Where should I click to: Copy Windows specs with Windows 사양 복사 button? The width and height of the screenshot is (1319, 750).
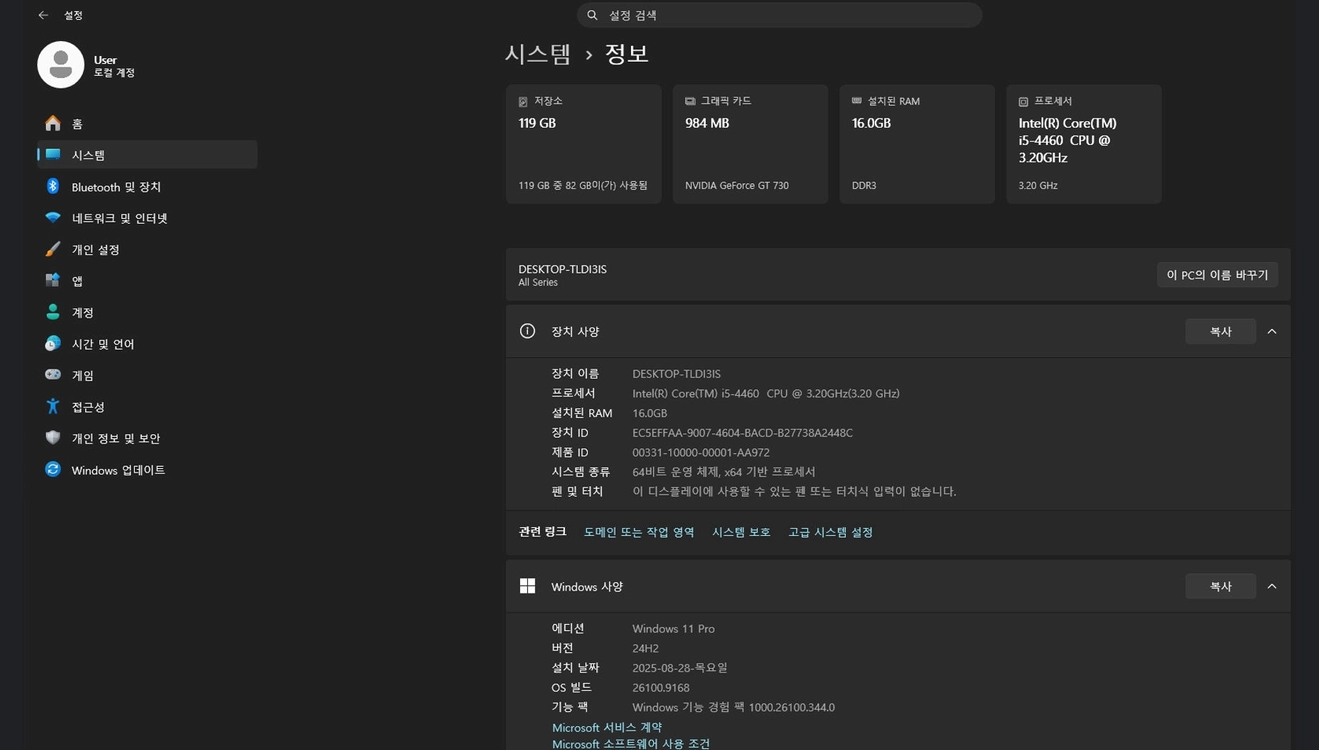pyautogui.click(x=1220, y=586)
